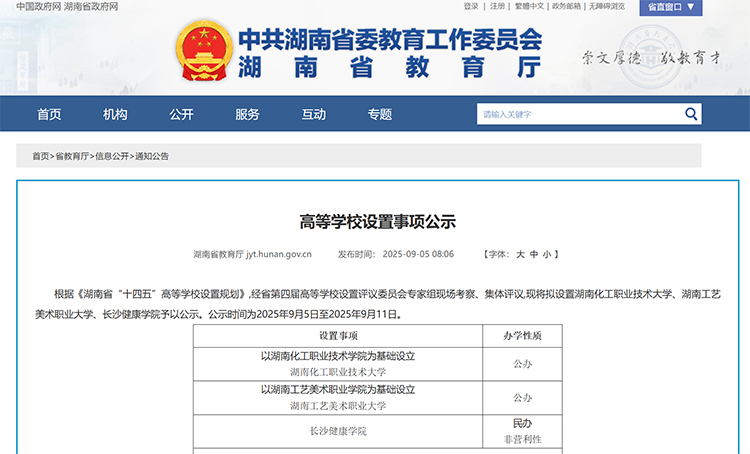Click the 登录 login link
Viewport: 750px width, 454px height.
click(x=471, y=6)
